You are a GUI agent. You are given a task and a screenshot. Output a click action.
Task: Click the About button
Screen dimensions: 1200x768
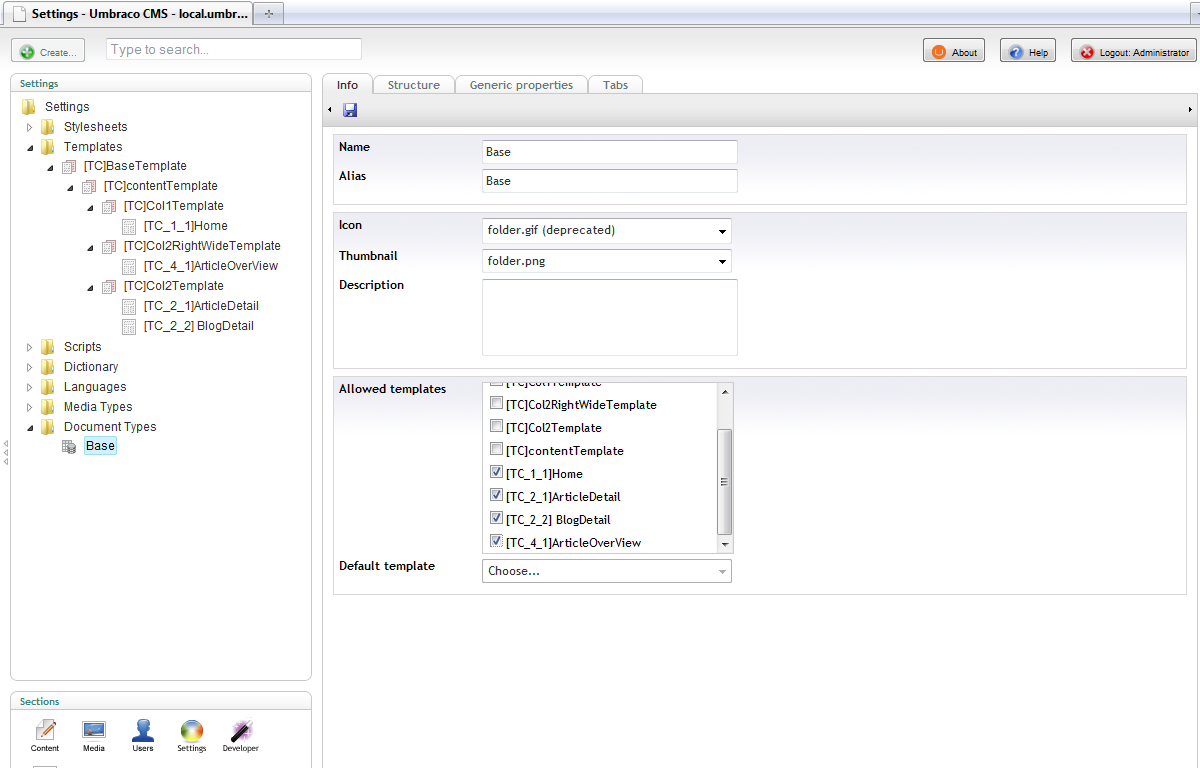(x=954, y=52)
